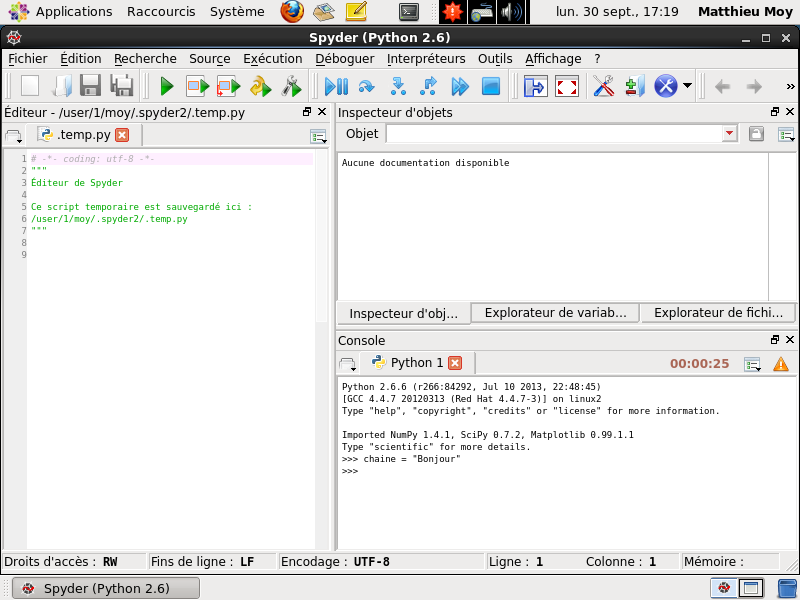Open the Exécution menu
The image size is (800, 600).
point(272,59)
